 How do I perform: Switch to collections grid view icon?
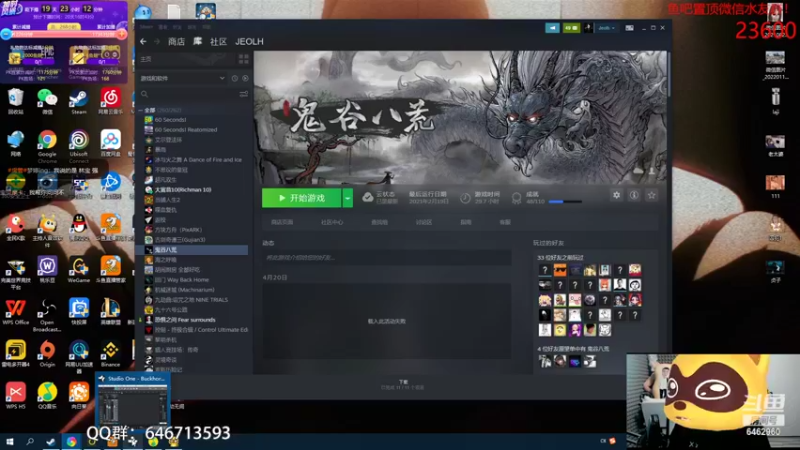click(243, 59)
